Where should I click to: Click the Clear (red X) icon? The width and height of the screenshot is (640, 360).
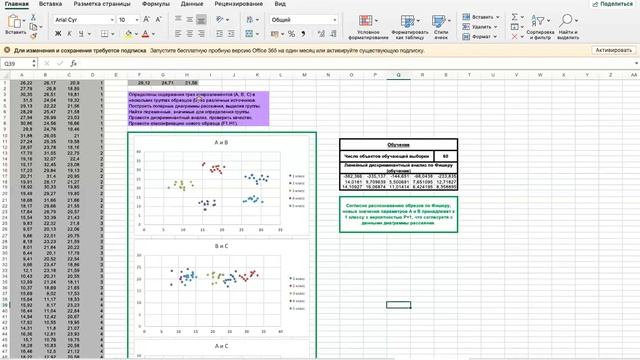[x=514, y=37]
